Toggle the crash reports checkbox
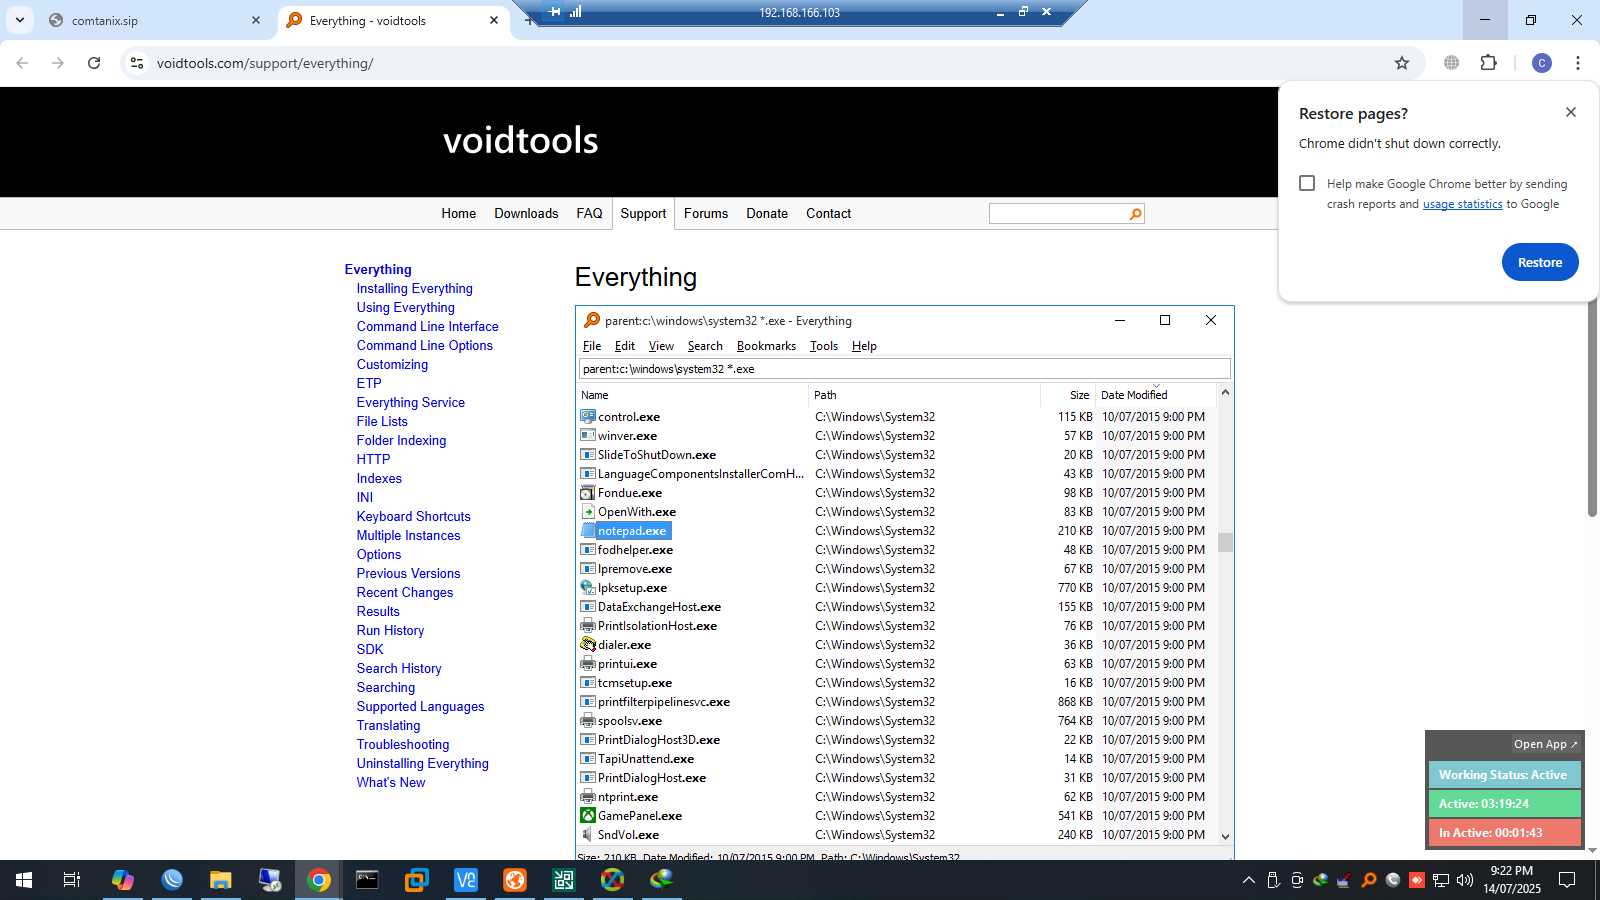Viewport: 1600px width, 900px height. pos(1307,183)
